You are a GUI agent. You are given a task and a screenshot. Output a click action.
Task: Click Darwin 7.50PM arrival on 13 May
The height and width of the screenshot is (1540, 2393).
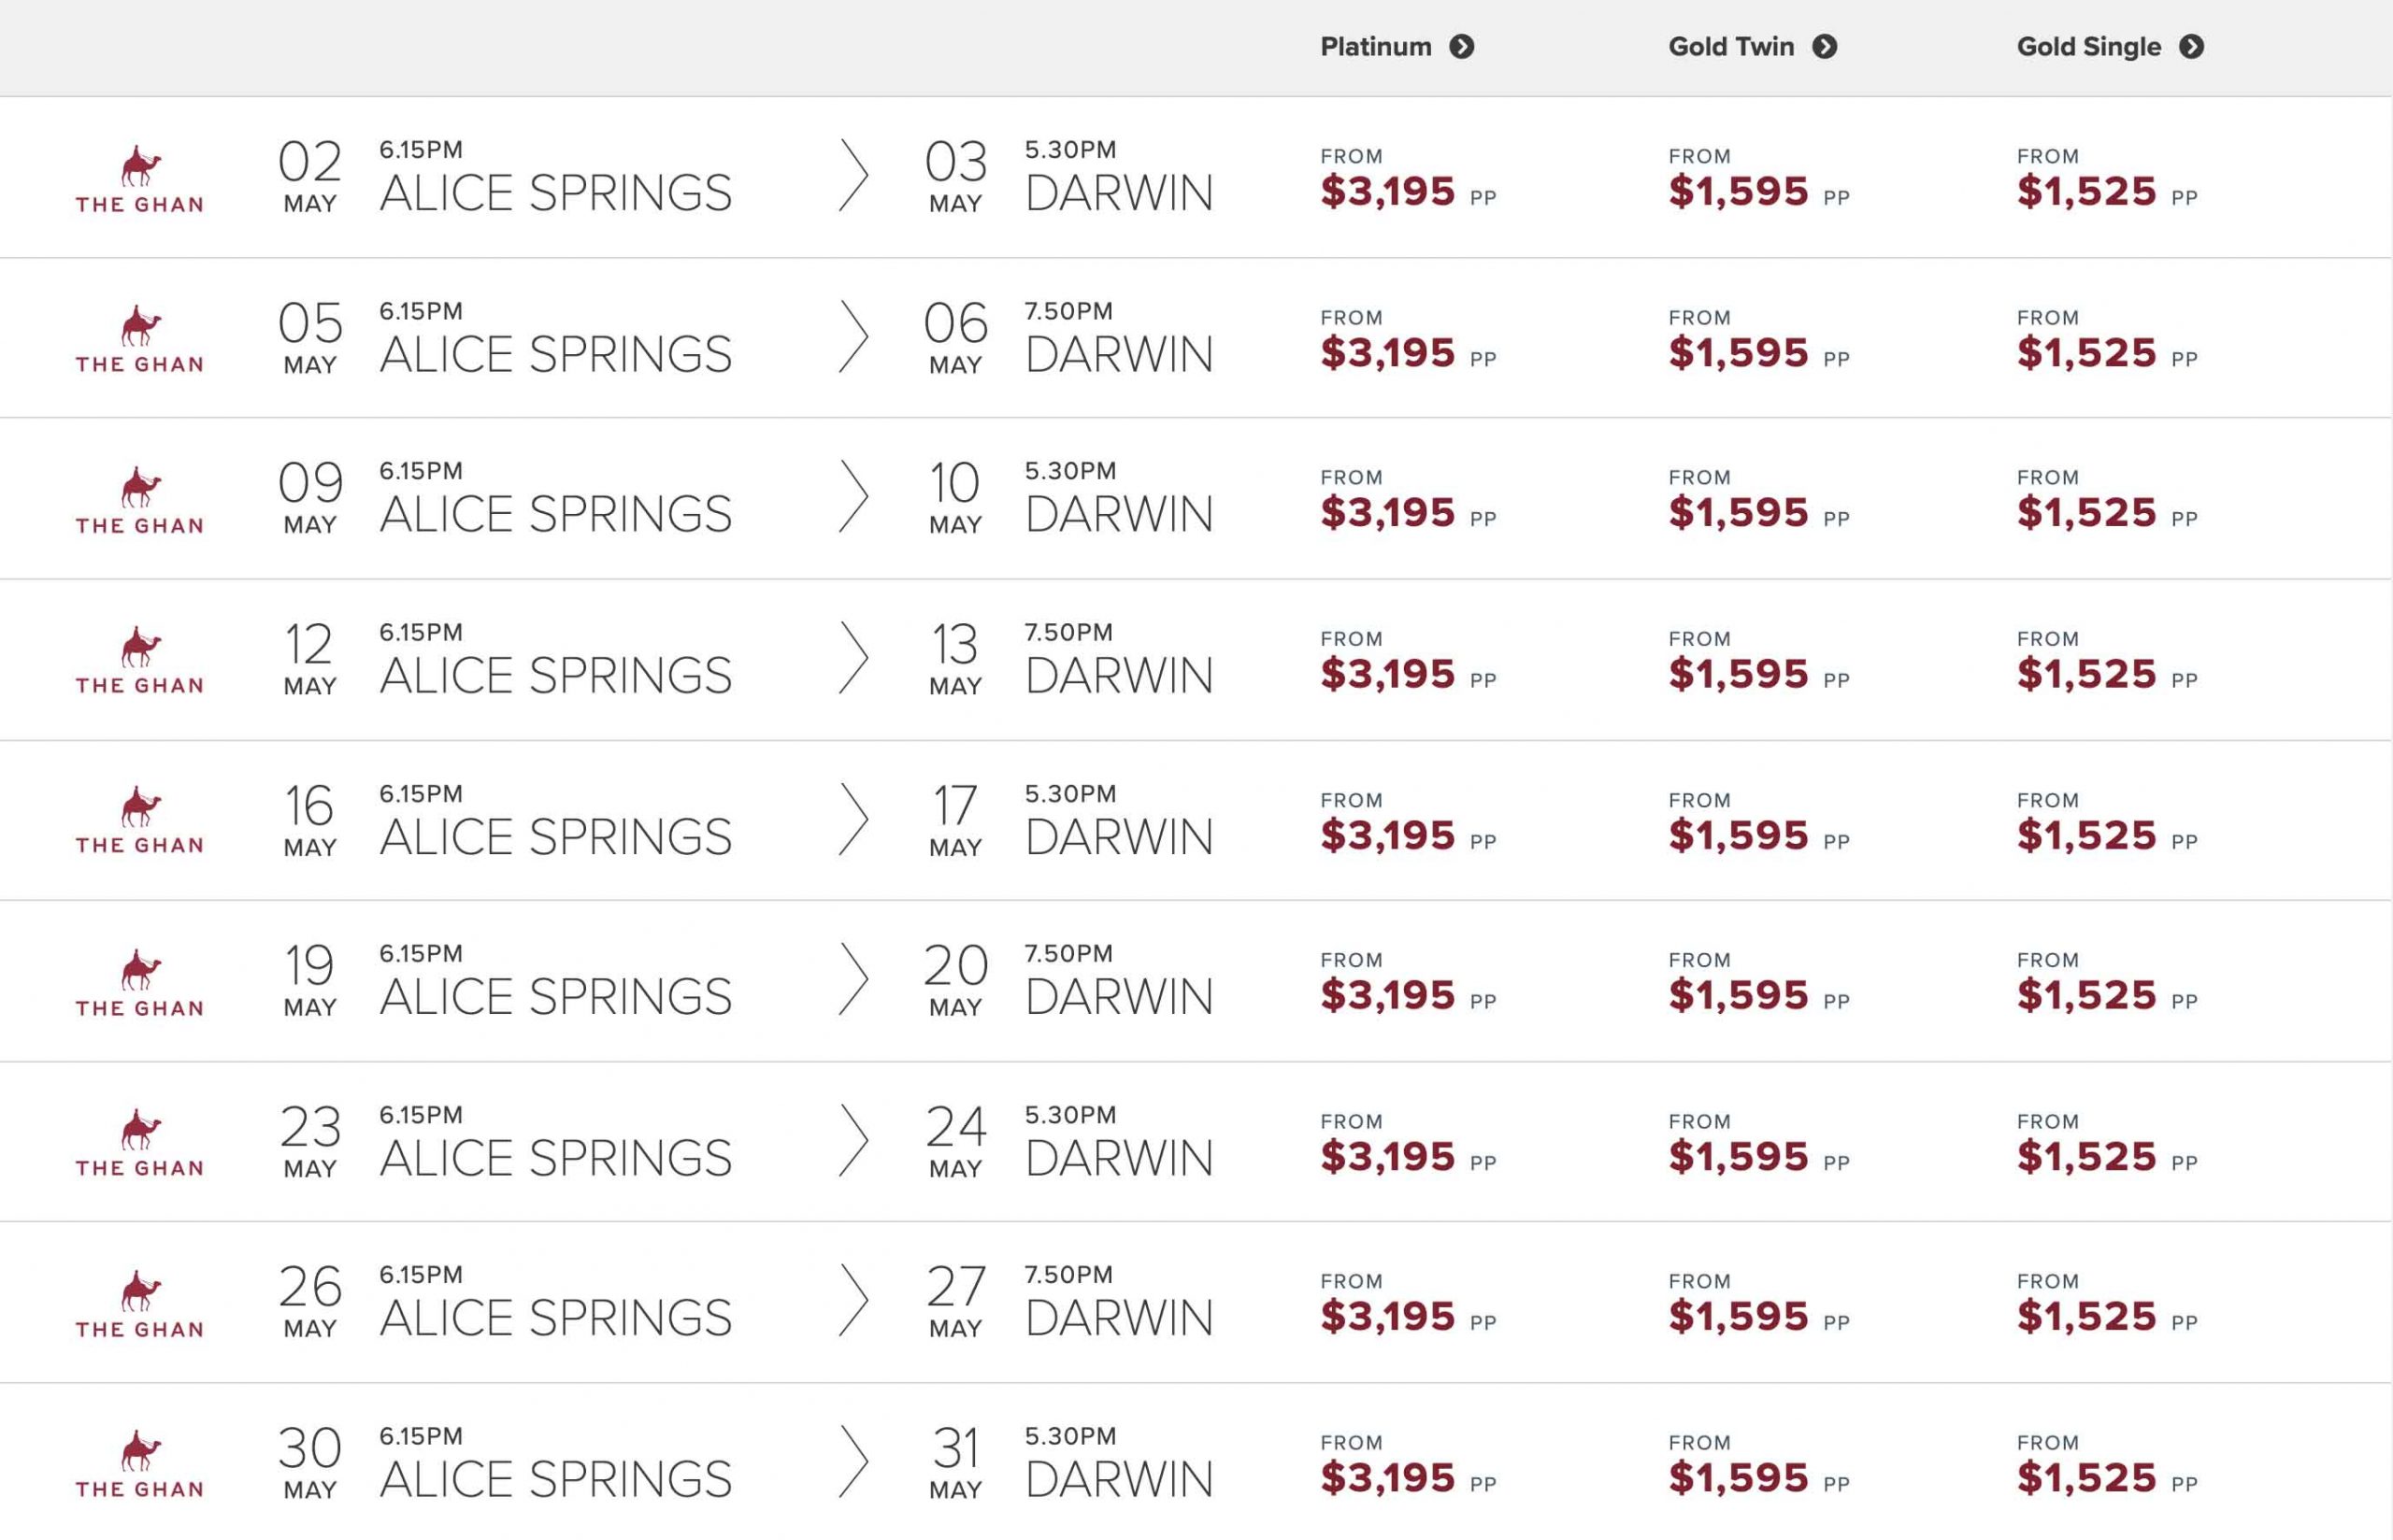pos(1118,675)
